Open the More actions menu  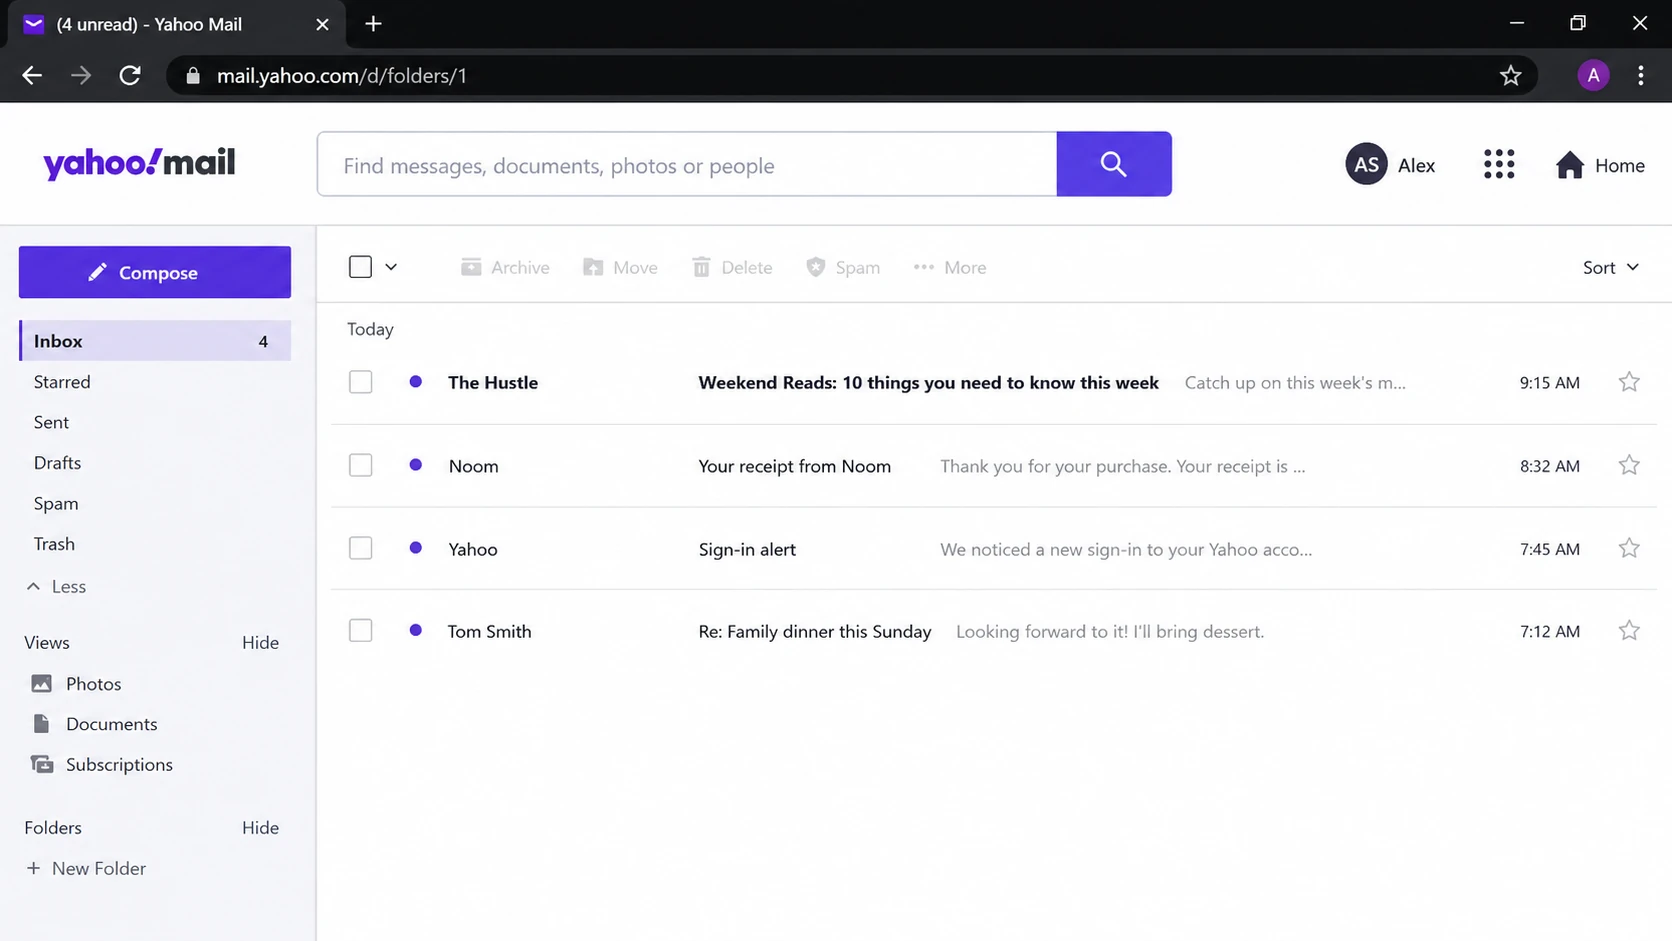pos(950,267)
